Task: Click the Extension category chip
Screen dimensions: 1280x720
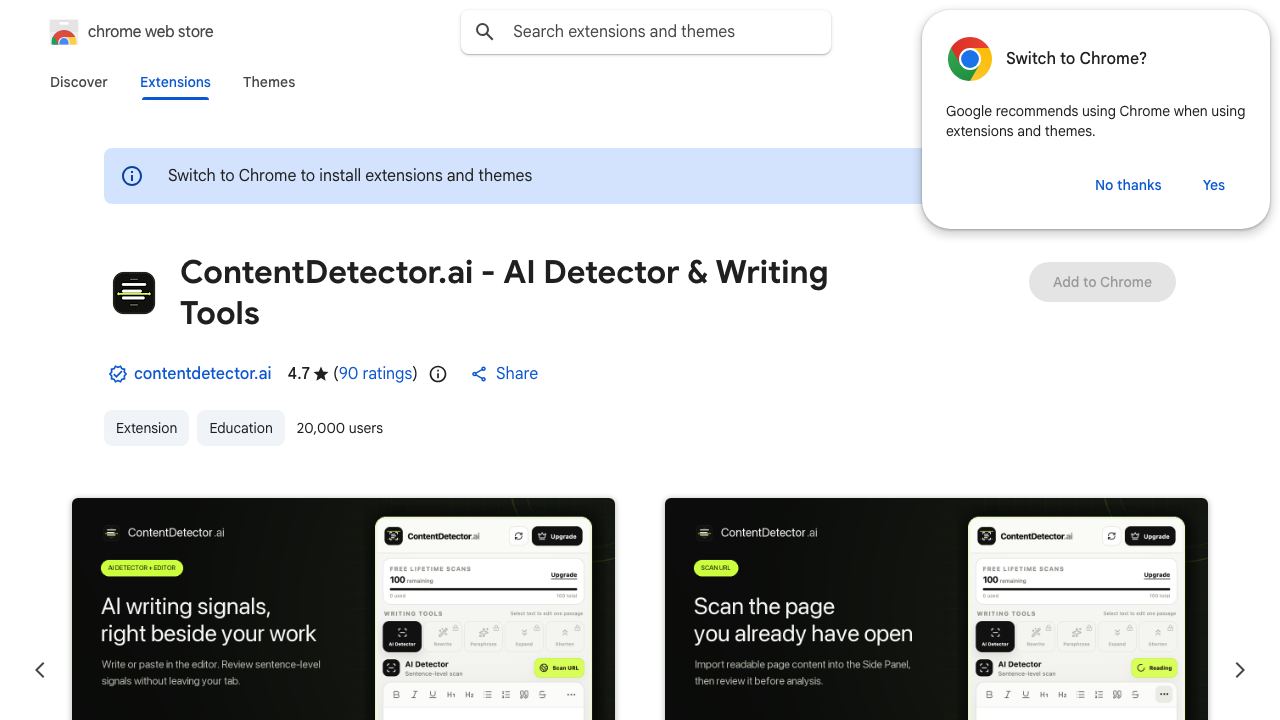Action: (x=146, y=428)
